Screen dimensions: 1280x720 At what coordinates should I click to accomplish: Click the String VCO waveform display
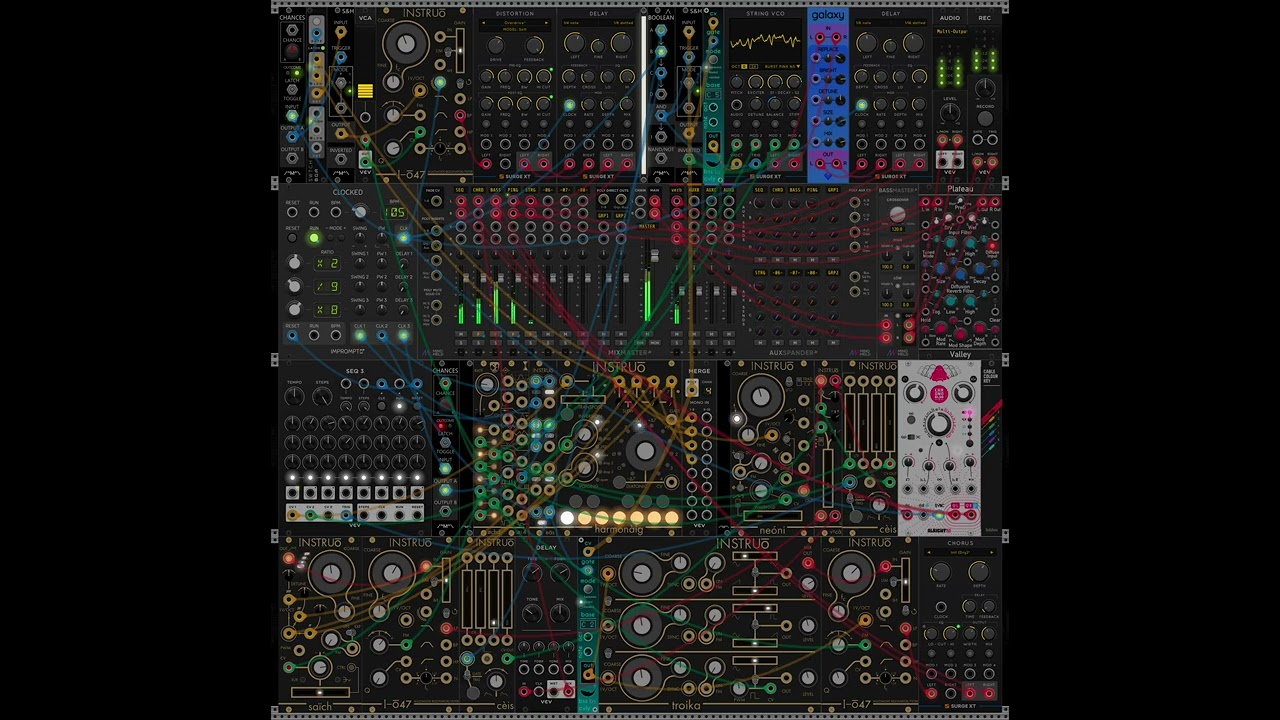coord(765,41)
